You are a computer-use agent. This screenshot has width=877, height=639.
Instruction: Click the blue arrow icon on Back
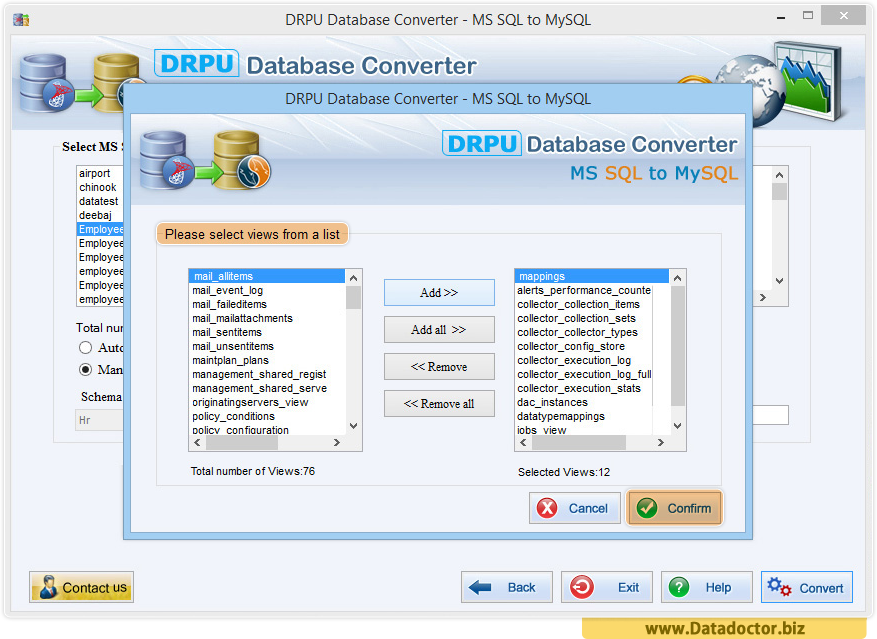click(479, 588)
